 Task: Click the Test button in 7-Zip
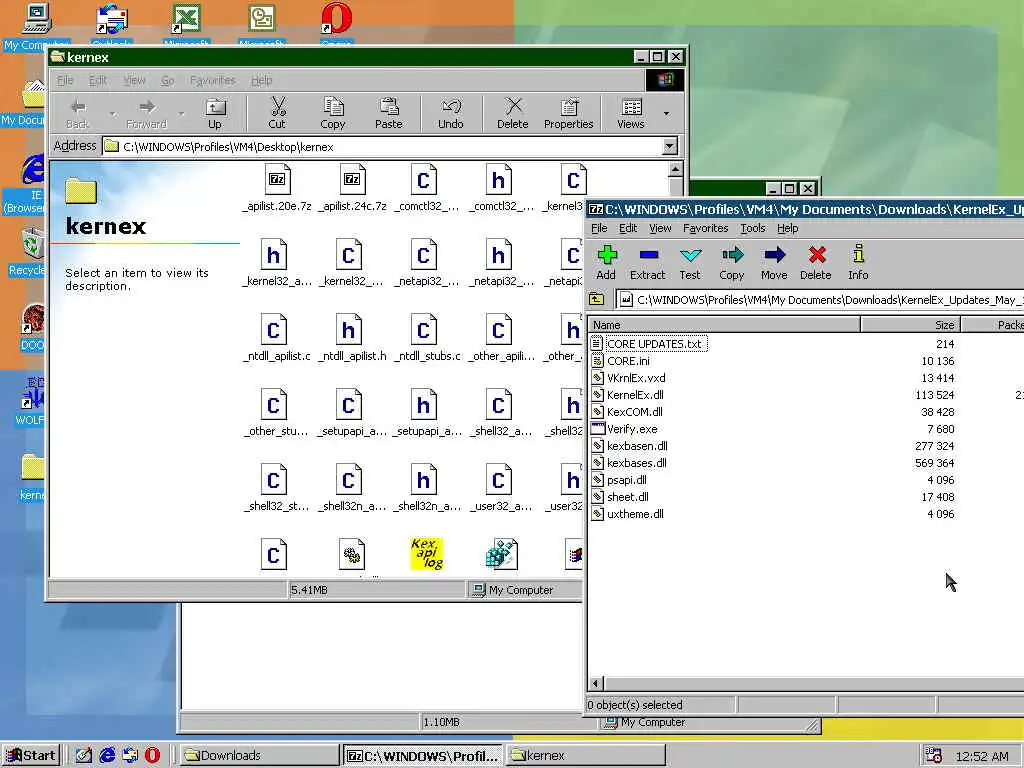pos(690,263)
